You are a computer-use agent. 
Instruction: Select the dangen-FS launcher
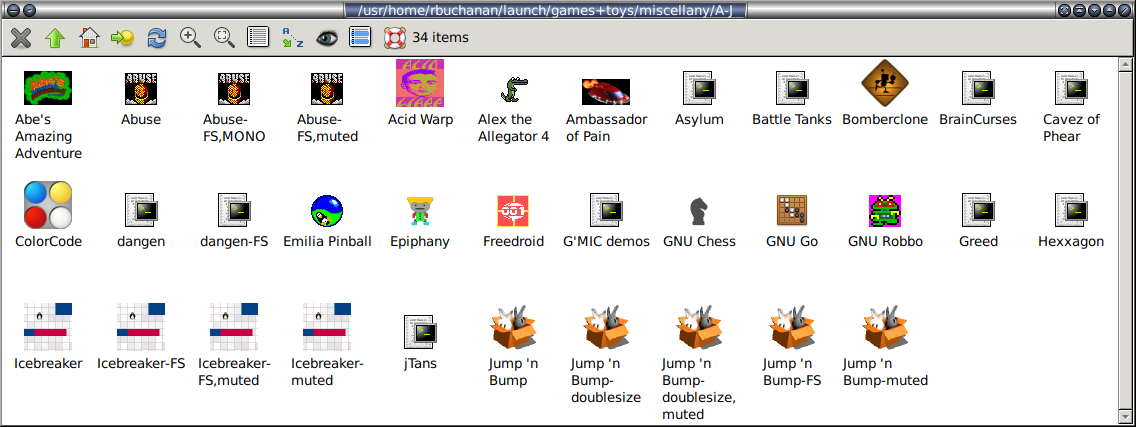click(233, 210)
